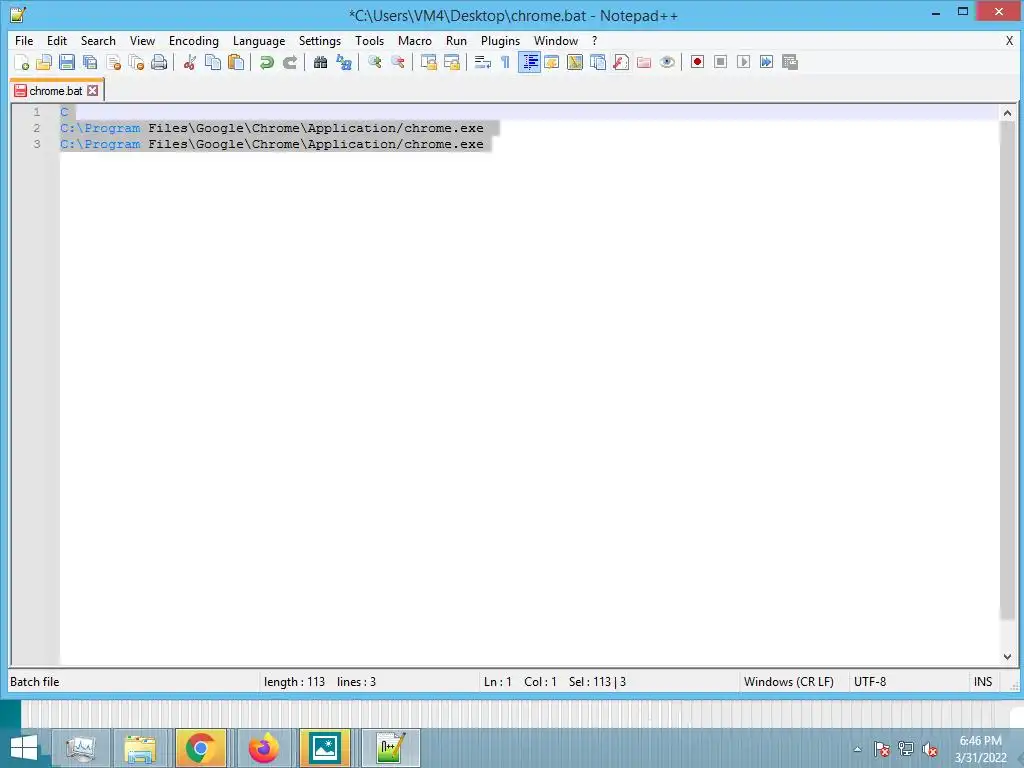
Task: Create a new file with the New icon
Action: coord(22,62)
